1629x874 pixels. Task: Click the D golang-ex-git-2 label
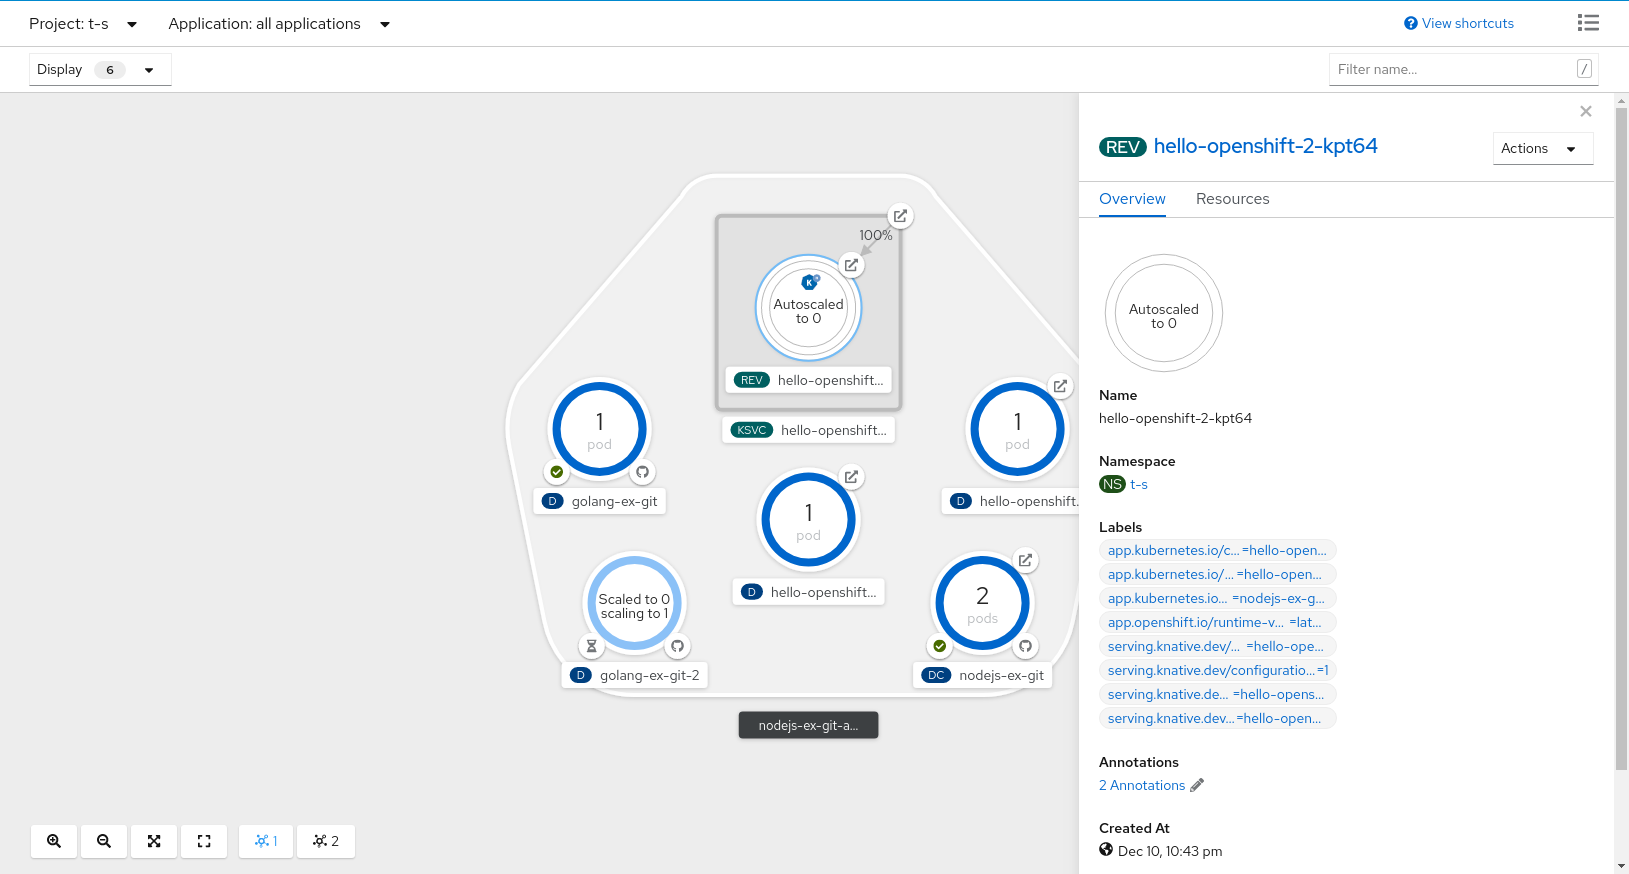(x=634, y=675)
